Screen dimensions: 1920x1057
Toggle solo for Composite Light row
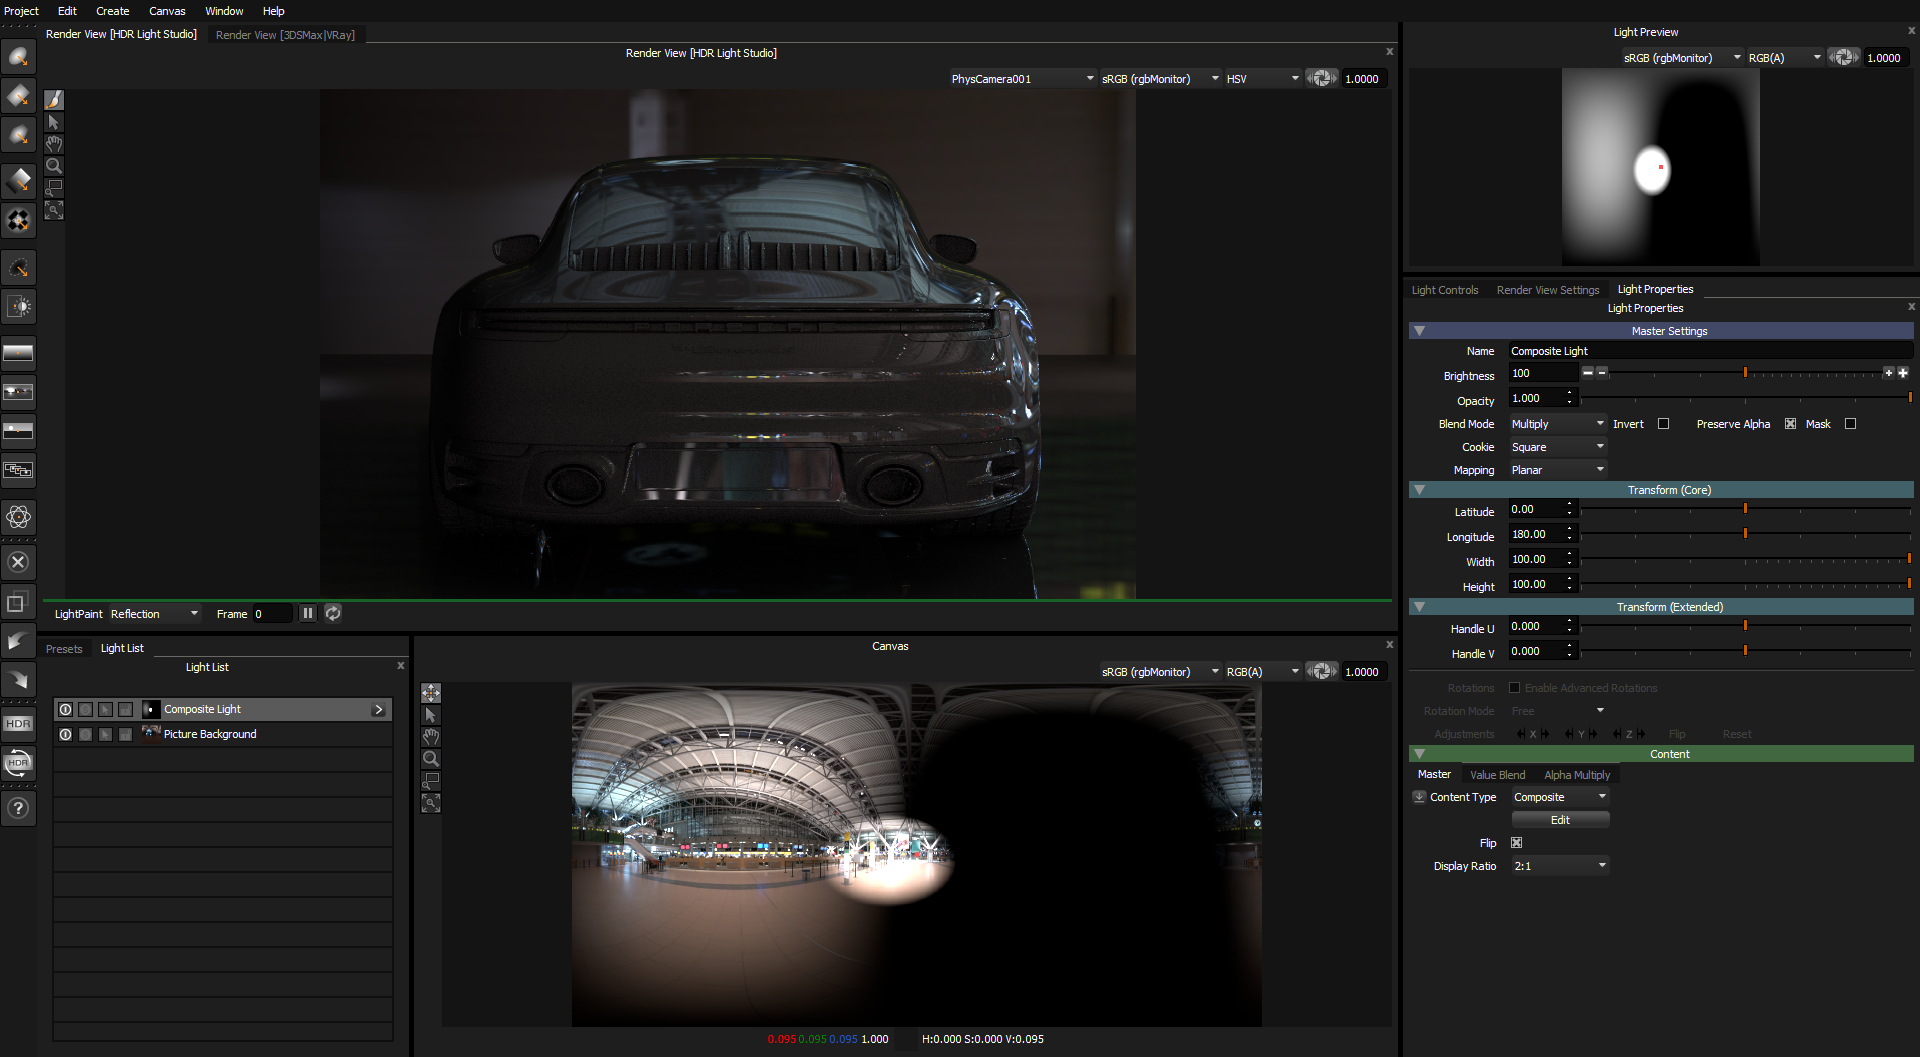tap(86, 709)
